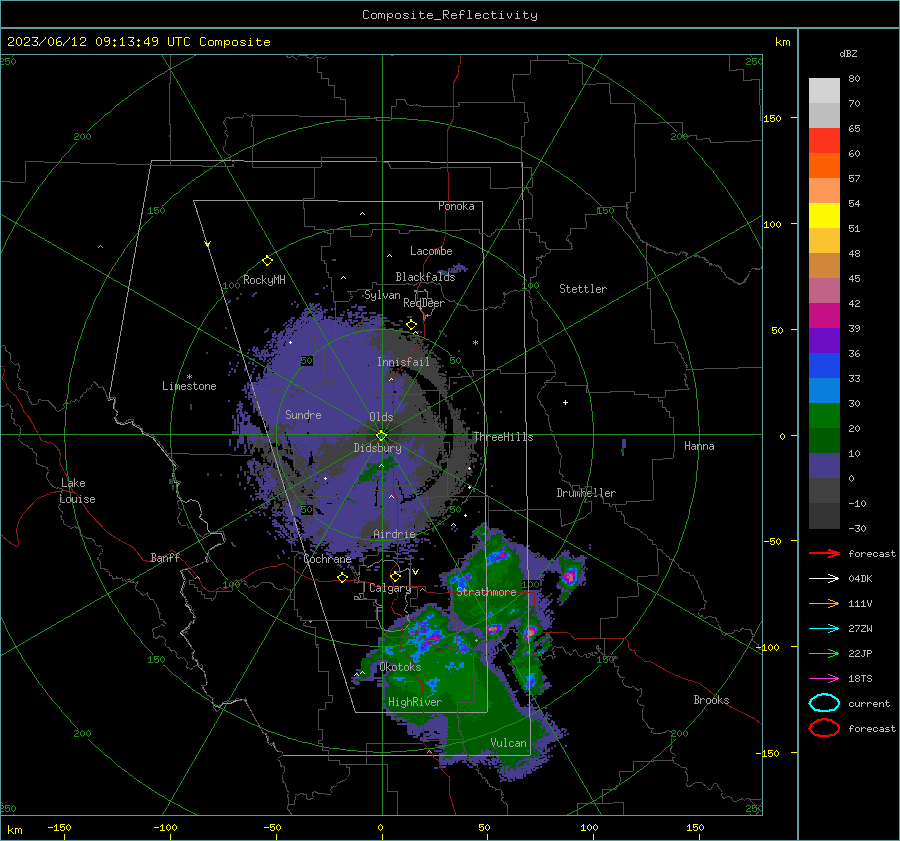
Task: Click the magenta storm core east of Strathmore
Action: tap(569, 576)
